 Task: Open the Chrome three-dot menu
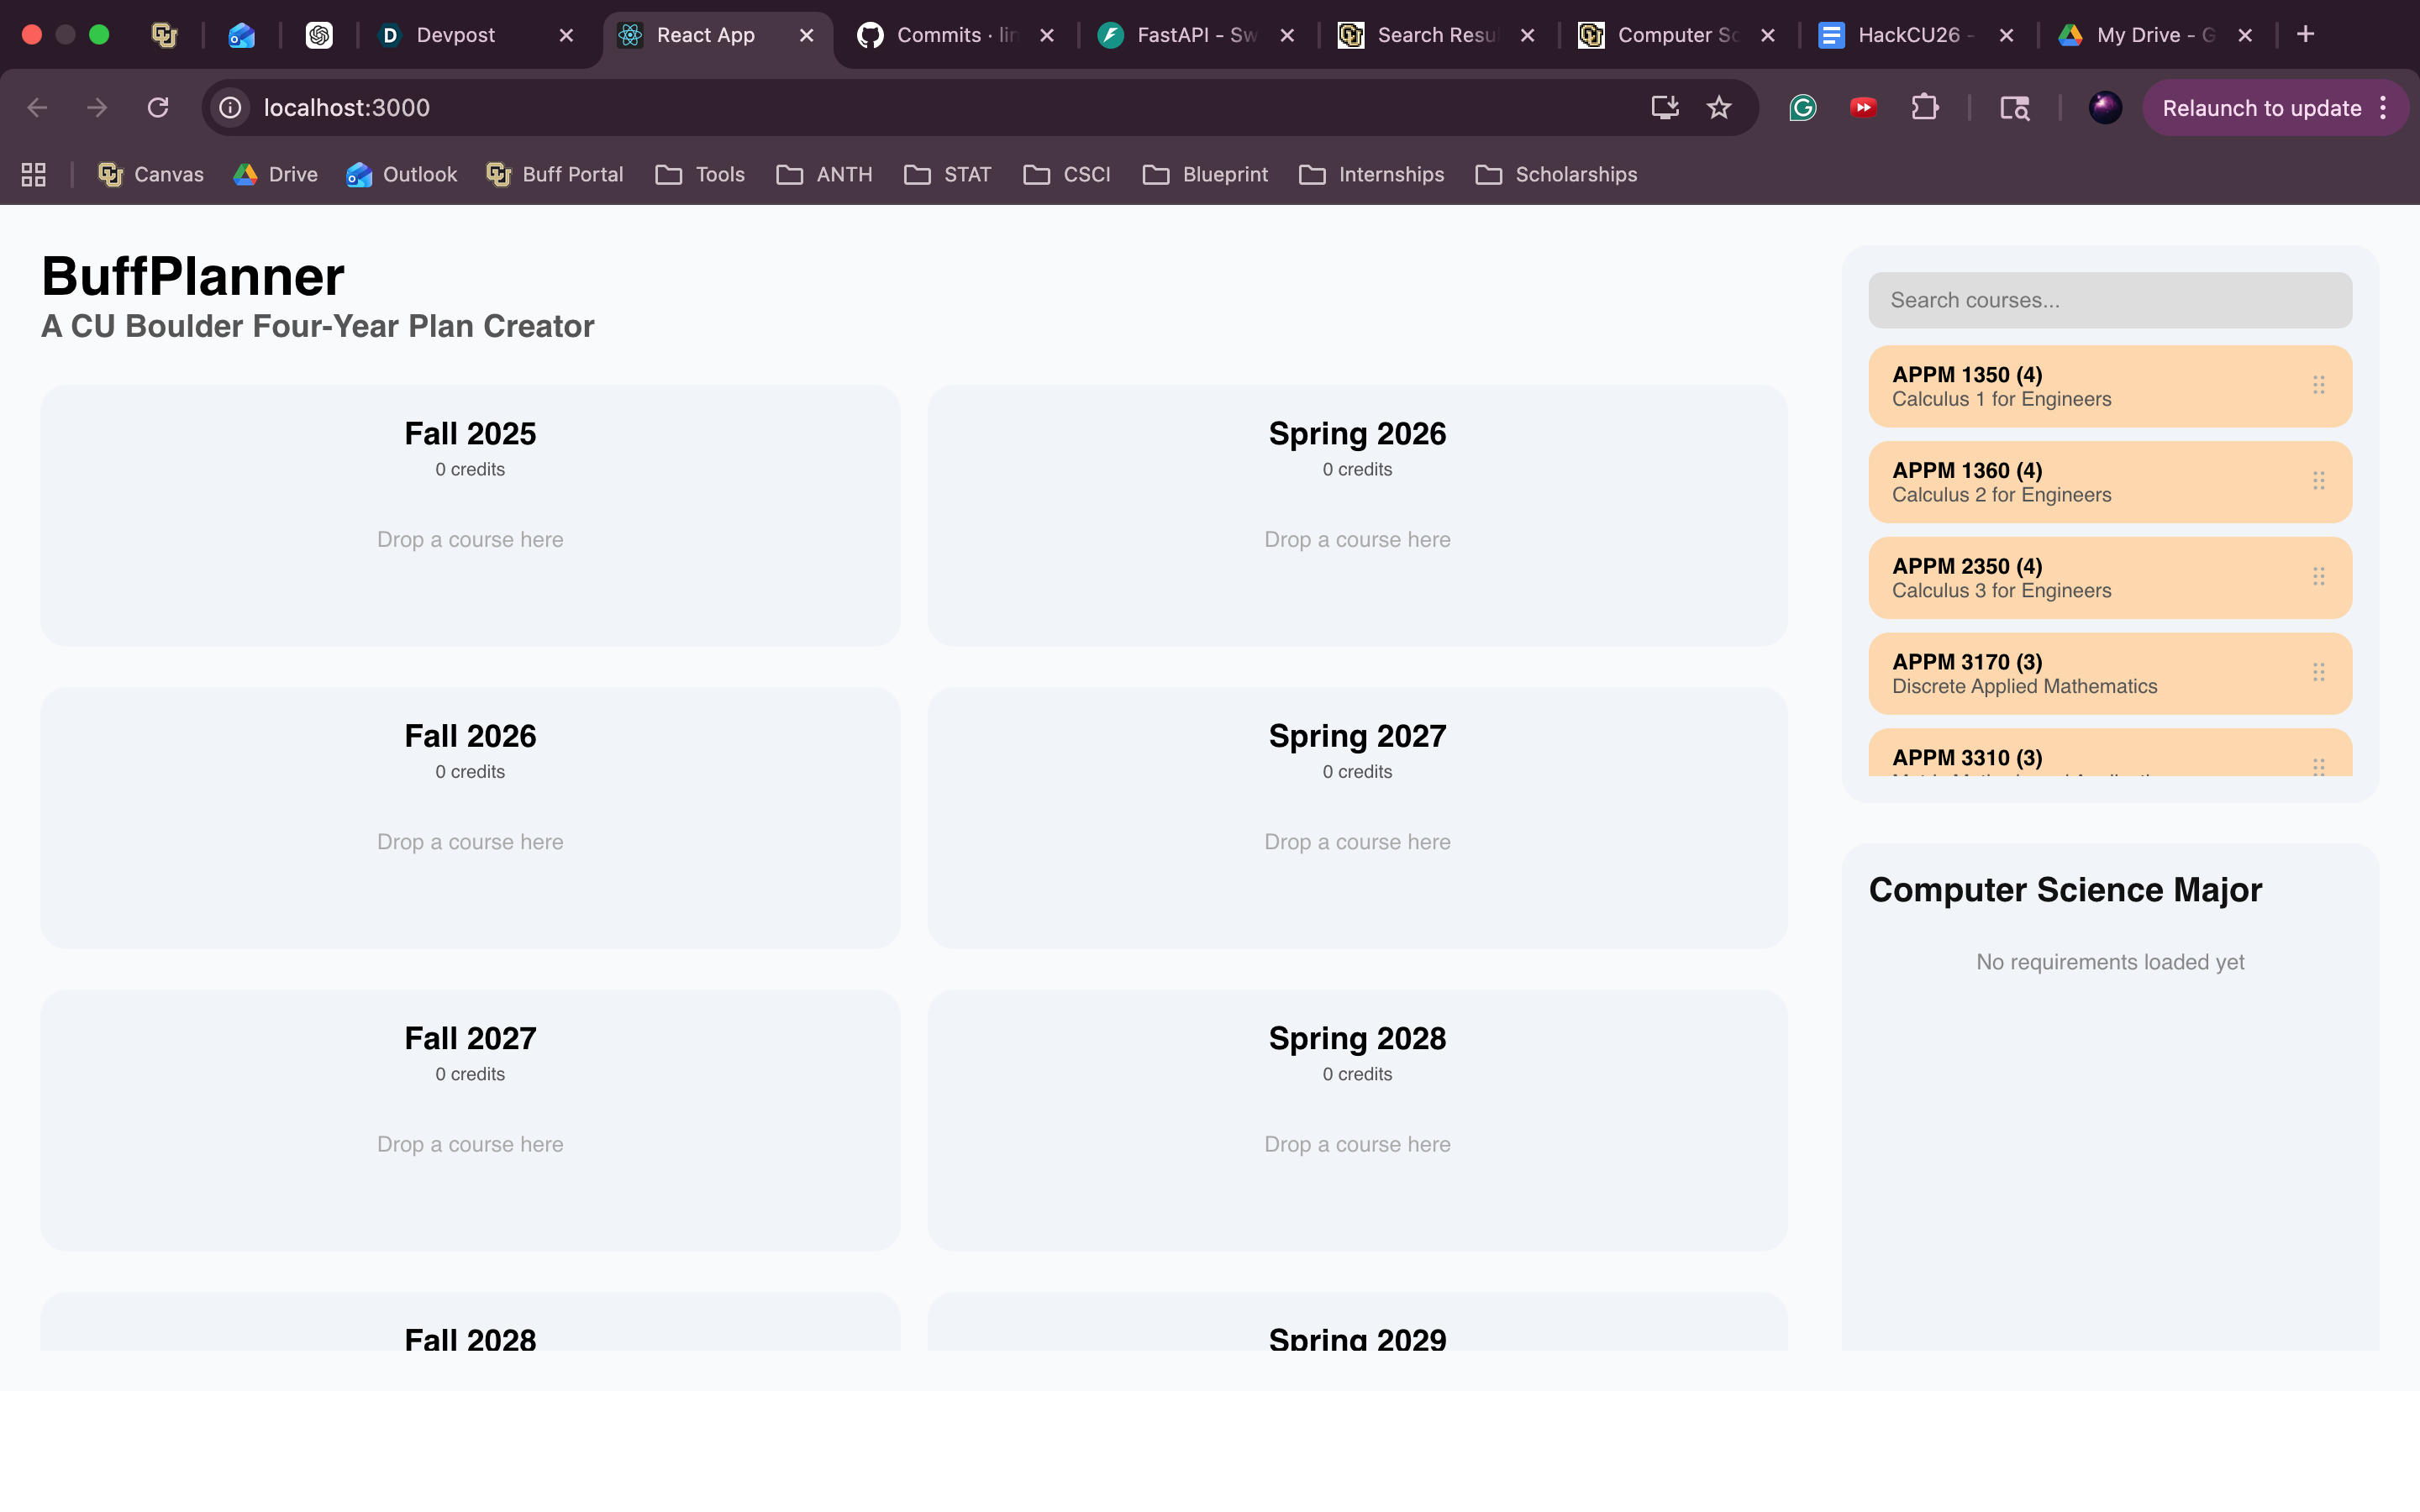tap(2384, 108)
